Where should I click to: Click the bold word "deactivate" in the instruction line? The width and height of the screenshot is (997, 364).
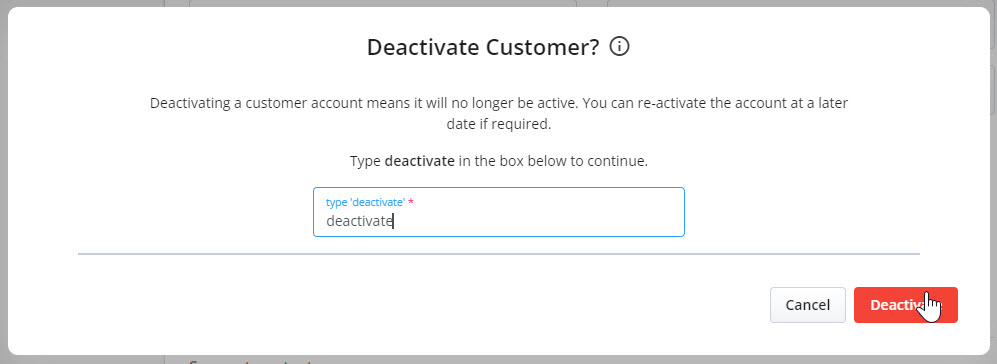420,161
